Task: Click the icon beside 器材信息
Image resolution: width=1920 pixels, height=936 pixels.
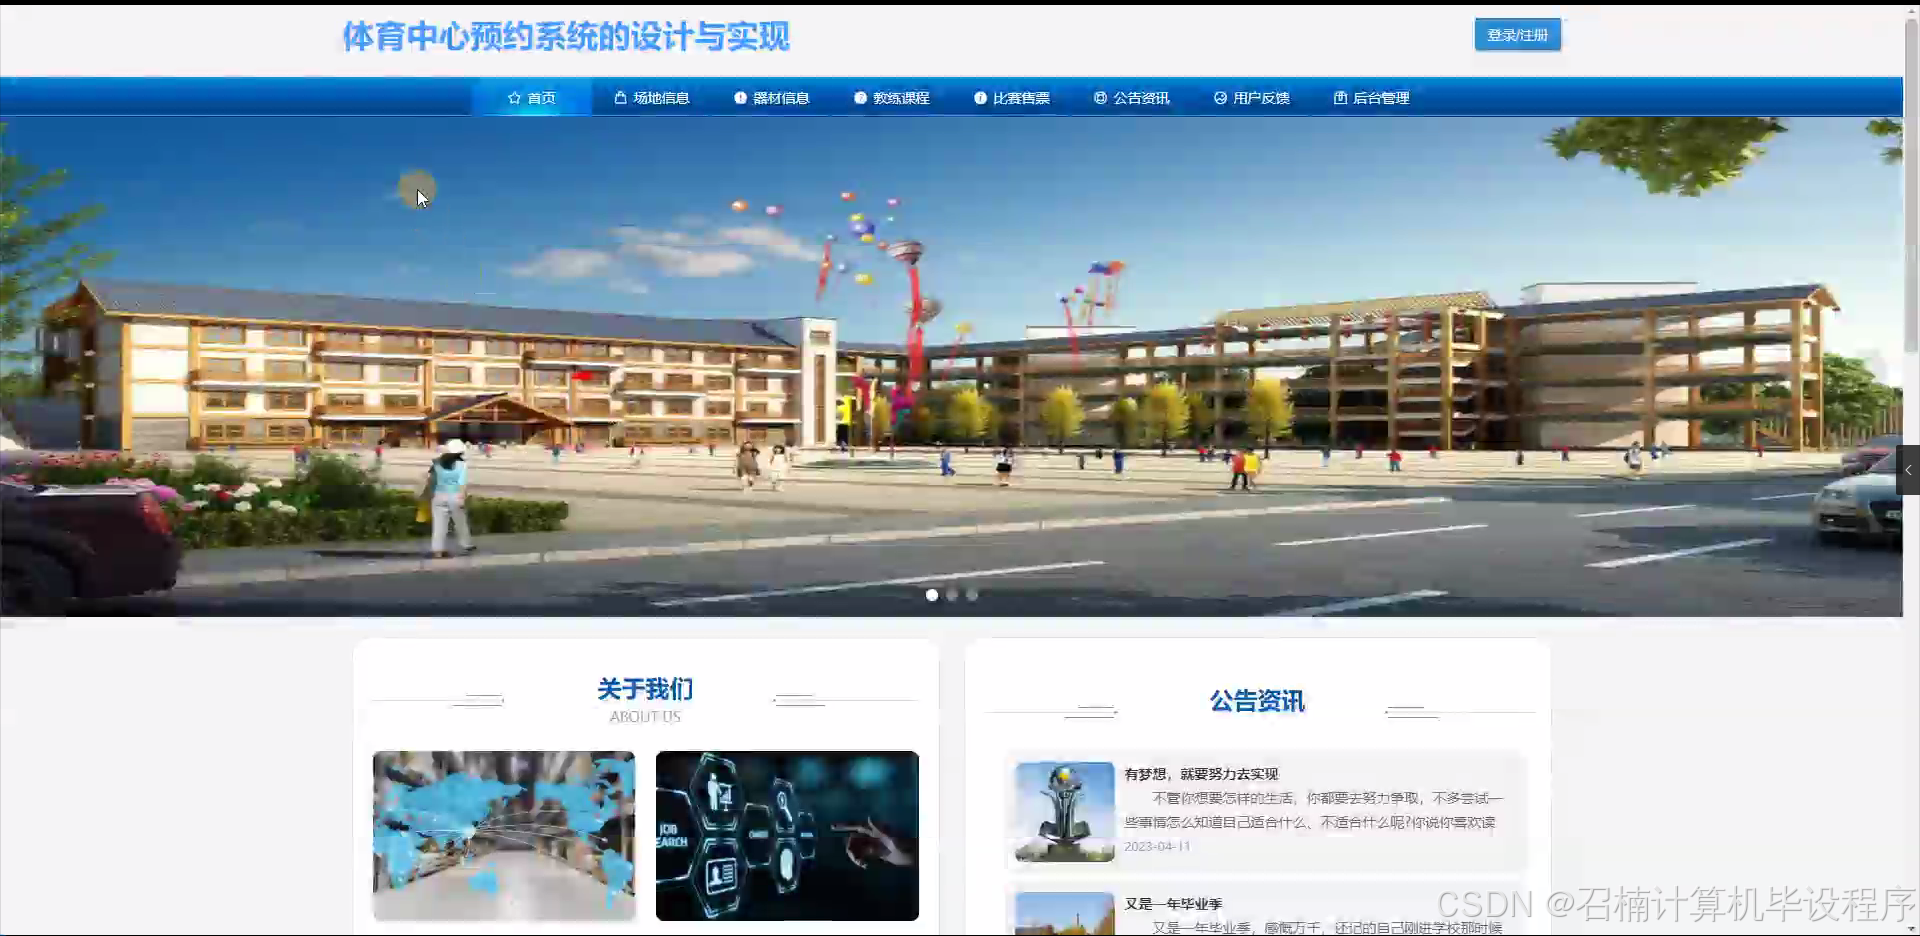Action: (x=740, y=98)
